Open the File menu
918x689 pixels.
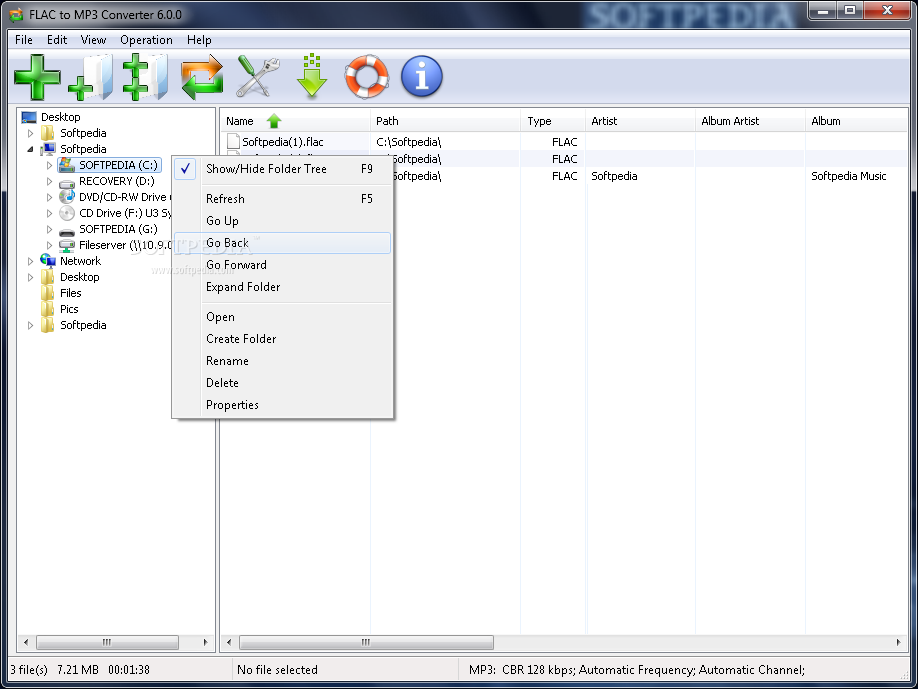click(24, 40)
